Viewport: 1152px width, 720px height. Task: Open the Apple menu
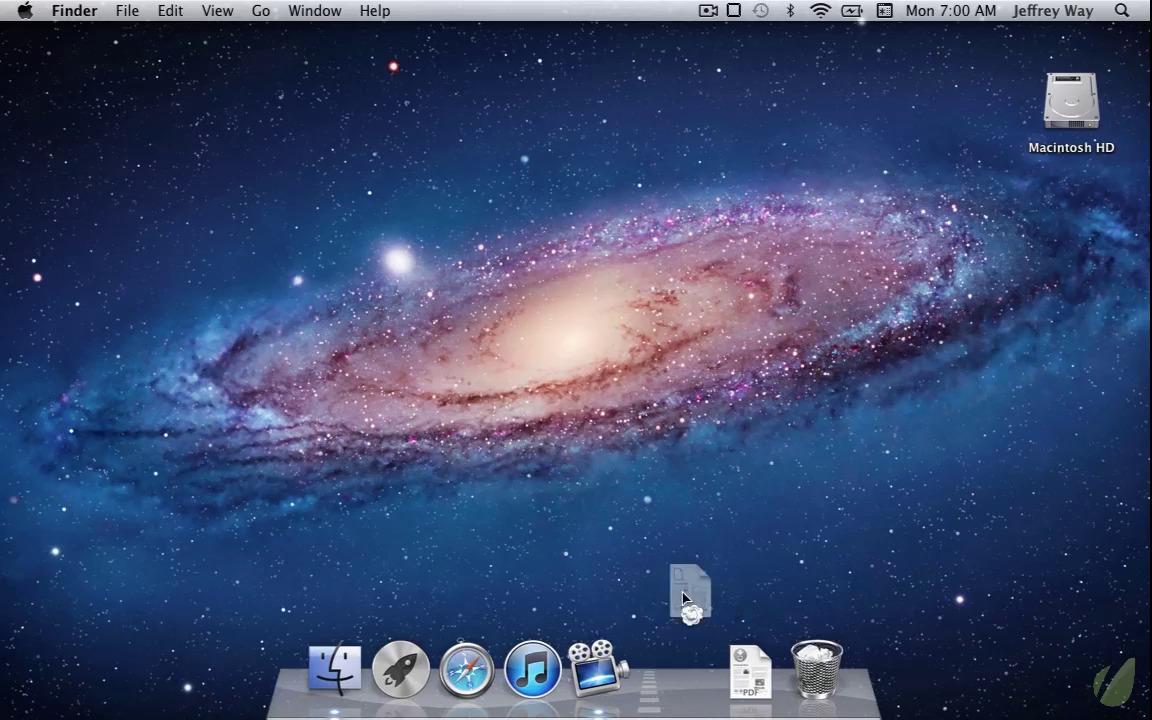25,11
